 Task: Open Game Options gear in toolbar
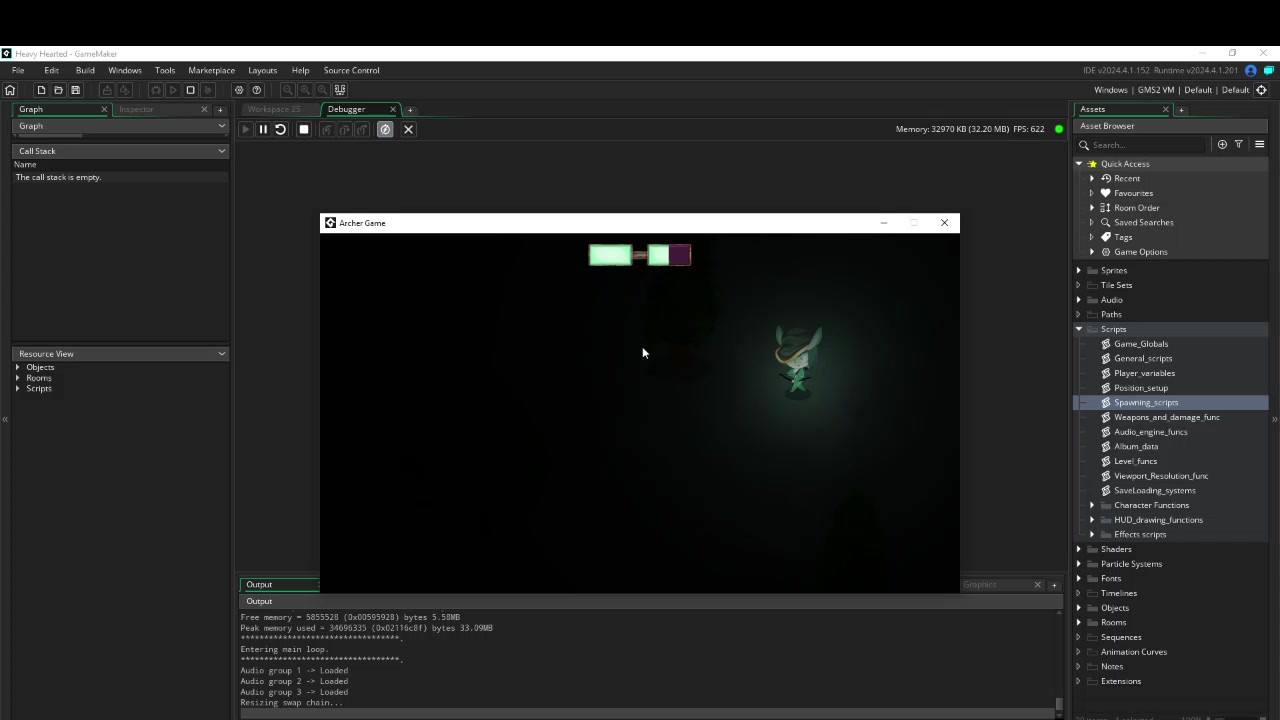click(x=239, y=90)
